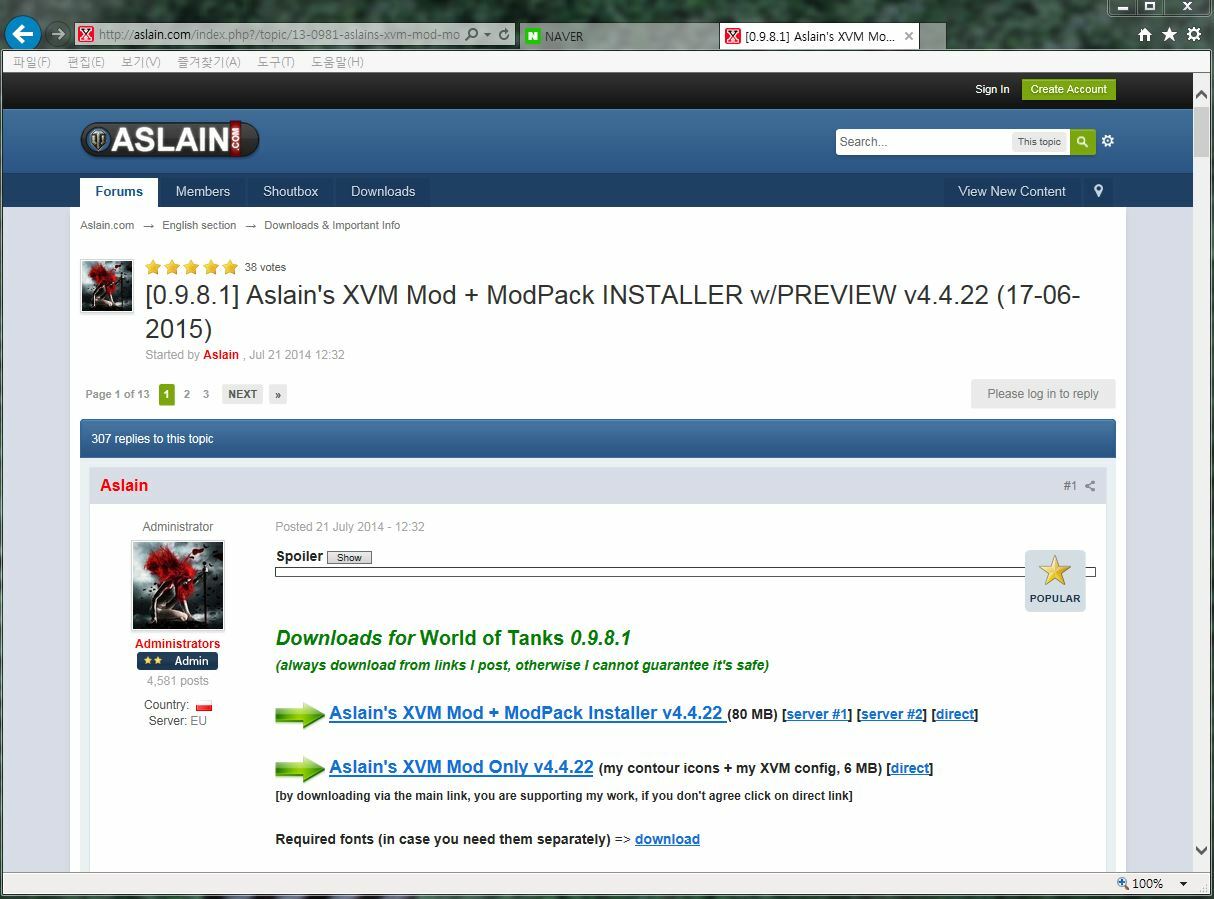1214x899 pixels.
Task: Click the topic starter avatar thumbnail
Action: [x=107, y=286]
